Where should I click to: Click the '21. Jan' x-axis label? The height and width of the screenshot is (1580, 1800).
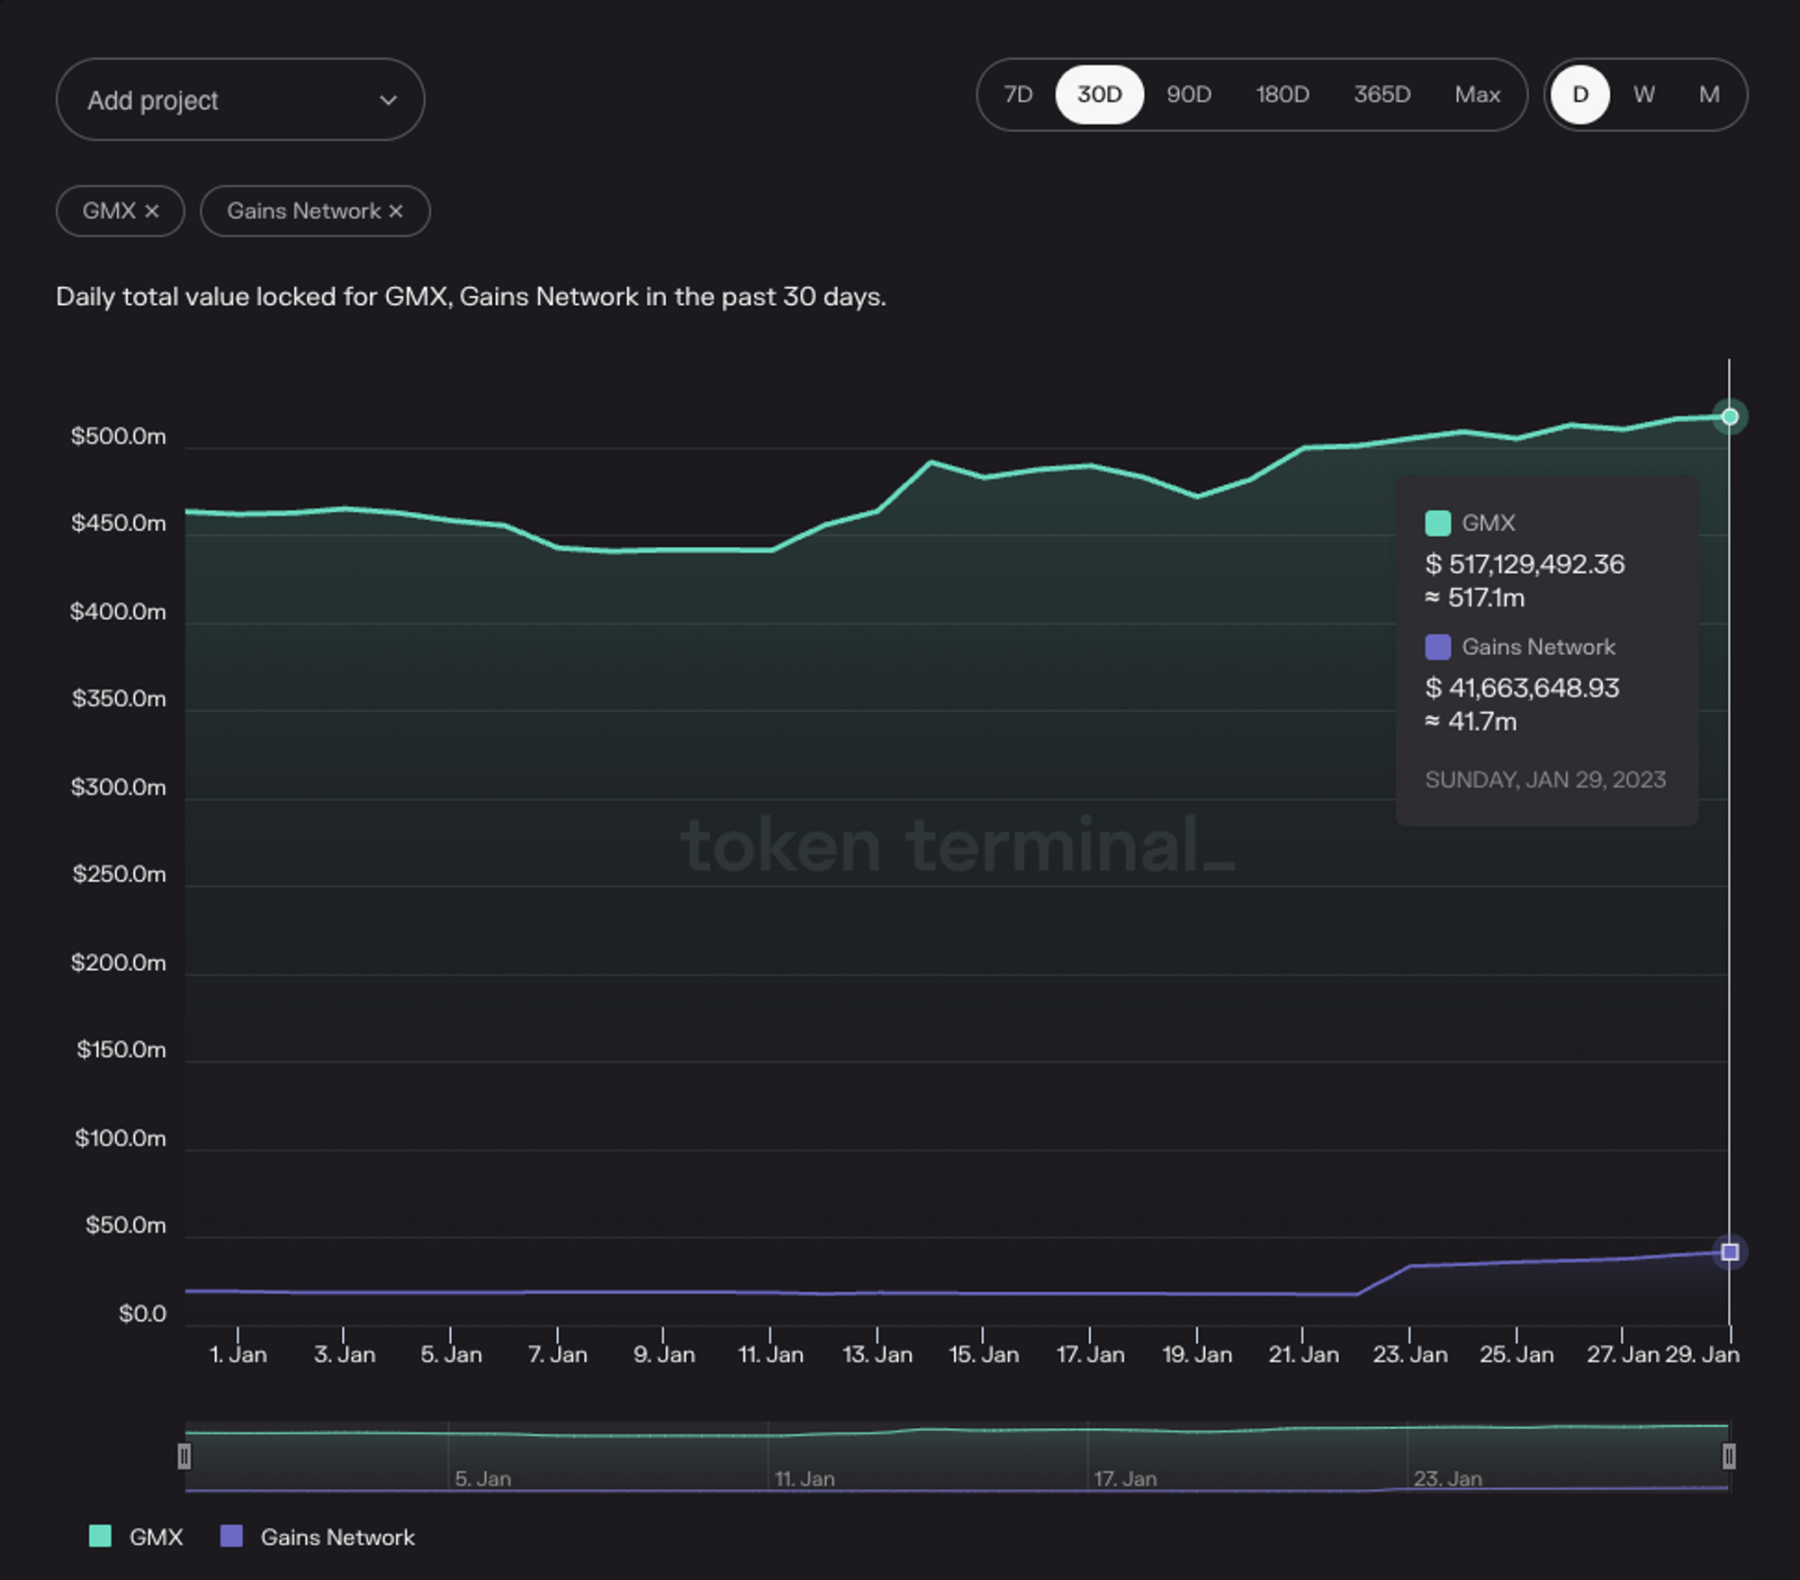1303,1354
